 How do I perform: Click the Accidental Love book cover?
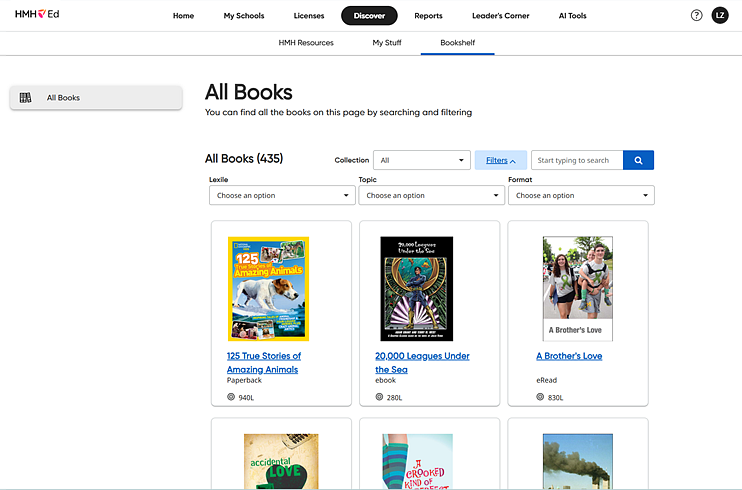point(281,462)
